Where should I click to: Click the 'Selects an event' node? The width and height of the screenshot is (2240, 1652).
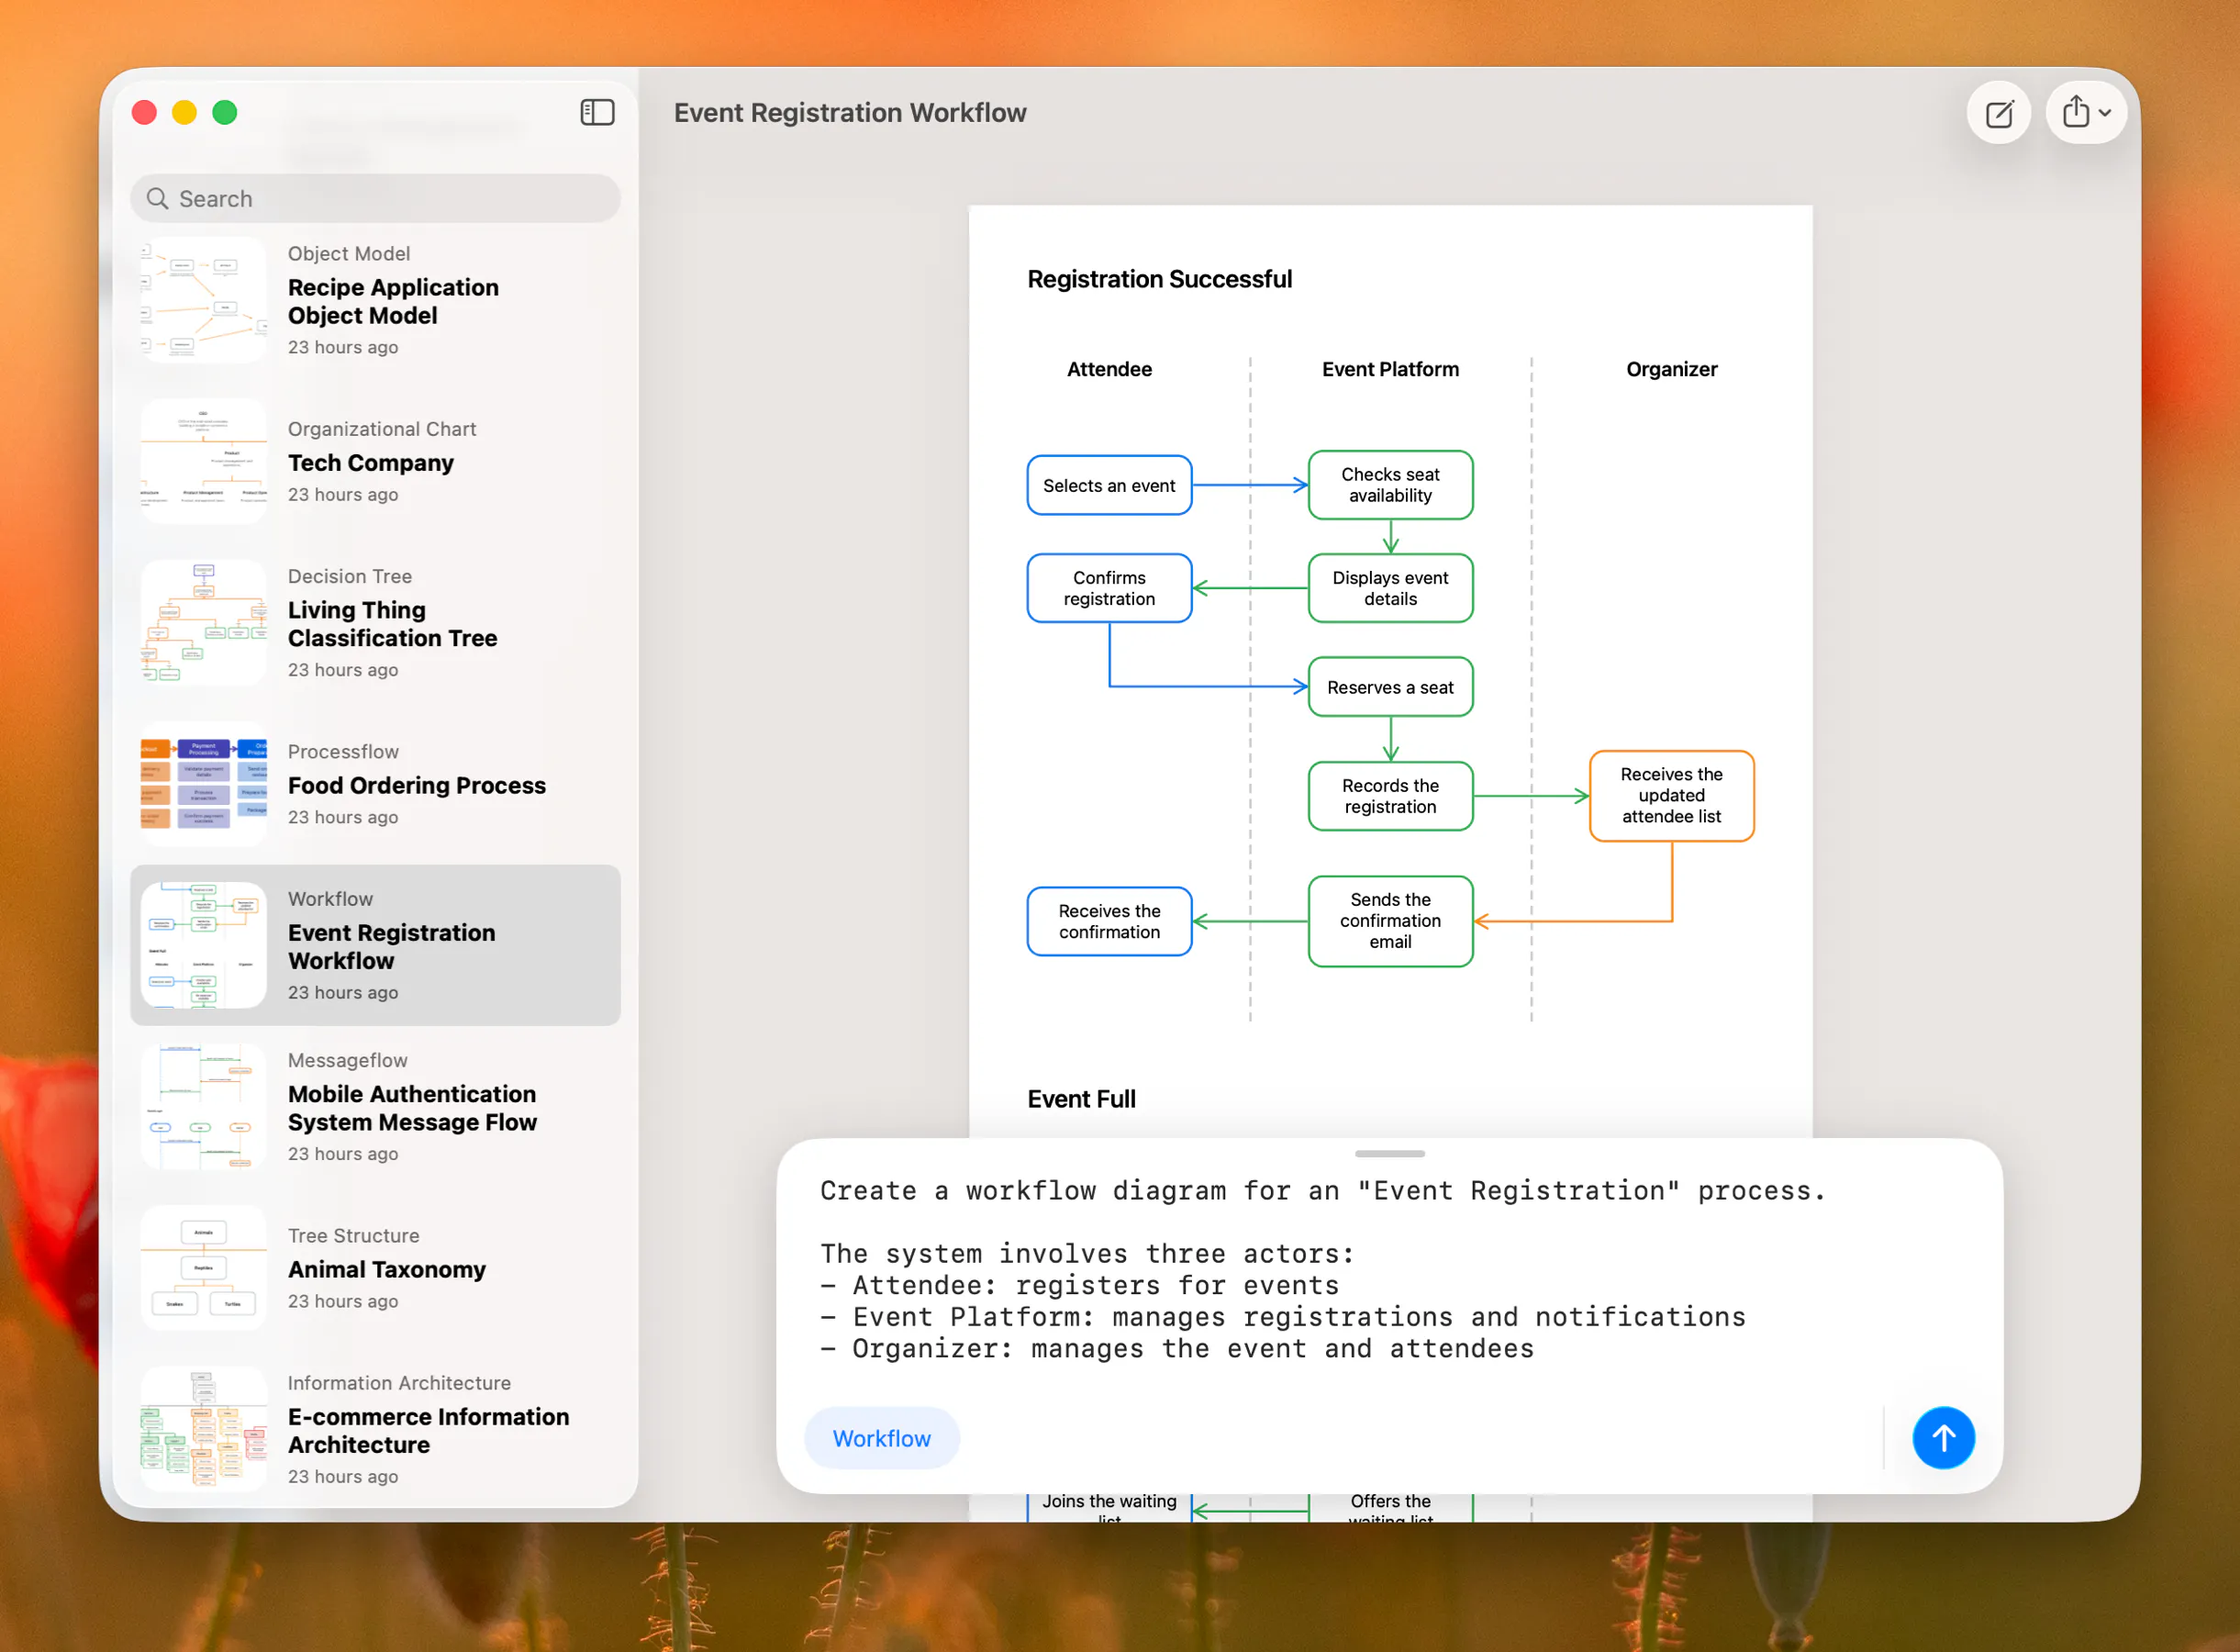point(1109,485)
